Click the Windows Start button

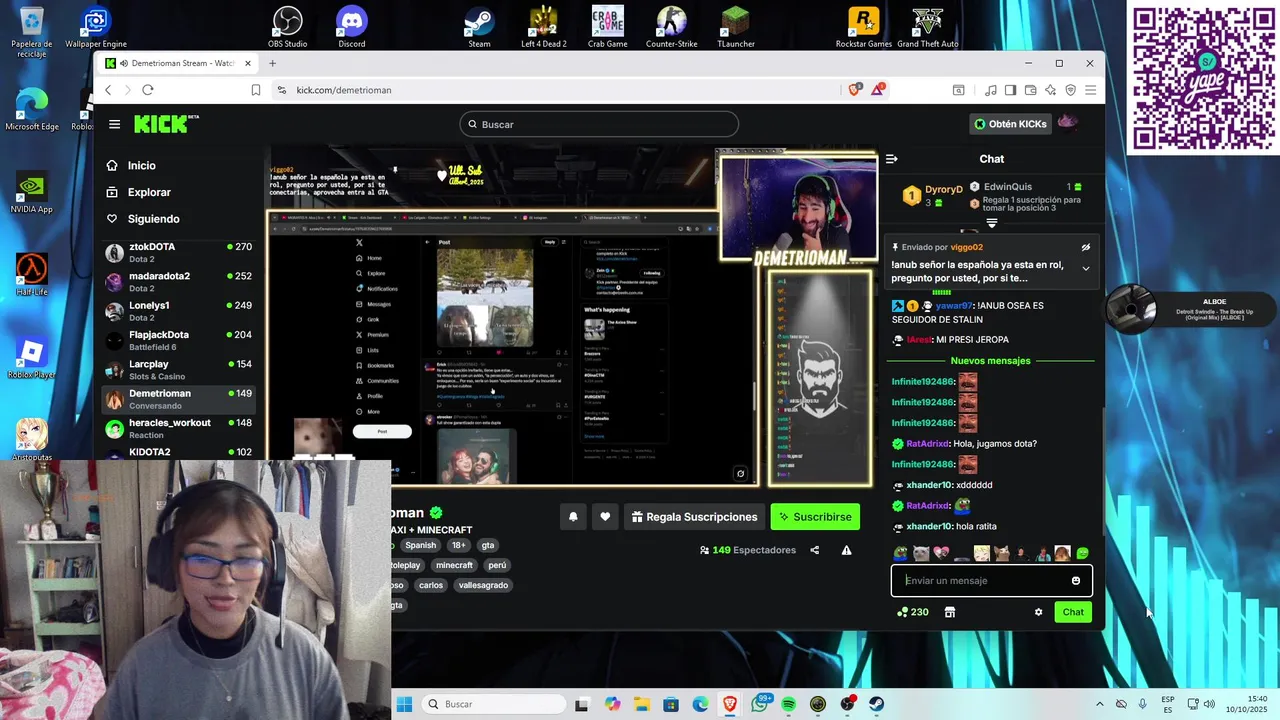click(404, 704)
